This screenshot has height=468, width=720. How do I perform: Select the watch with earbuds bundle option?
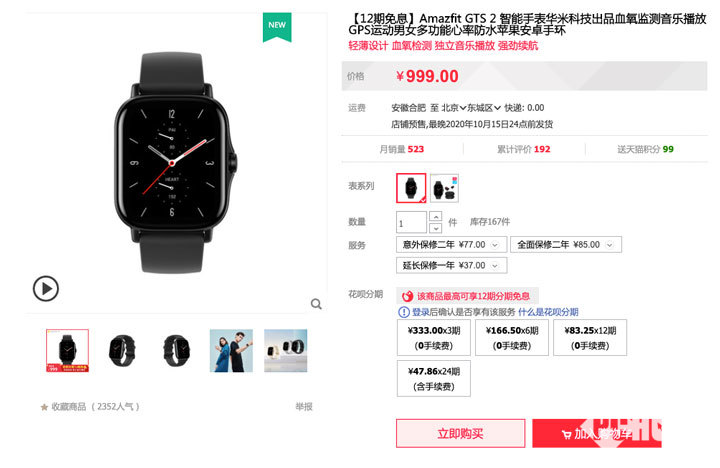(444, 188)
